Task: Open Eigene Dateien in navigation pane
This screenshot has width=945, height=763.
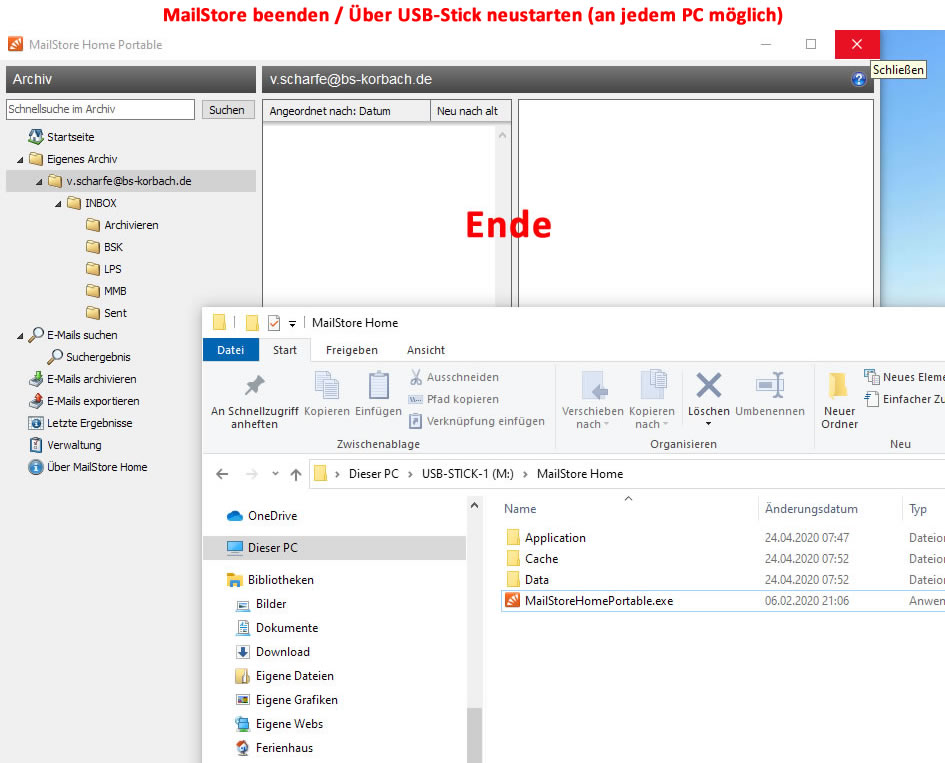Action: pos(284,676)
